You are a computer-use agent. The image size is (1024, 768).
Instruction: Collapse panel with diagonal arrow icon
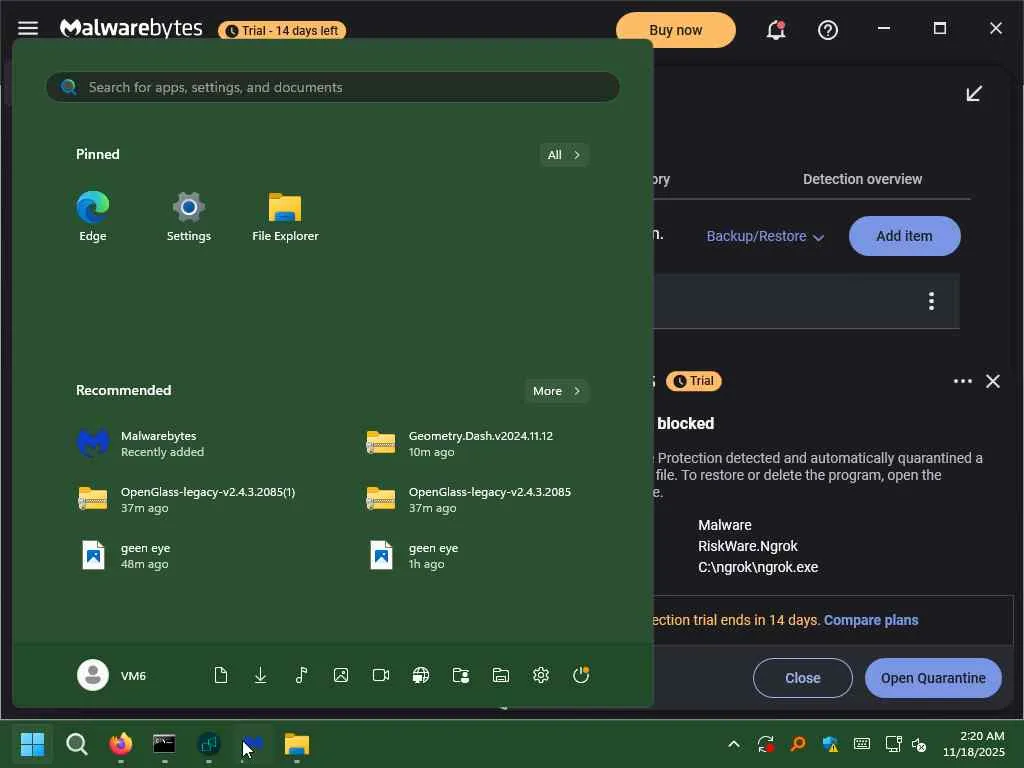click(974, 93)
